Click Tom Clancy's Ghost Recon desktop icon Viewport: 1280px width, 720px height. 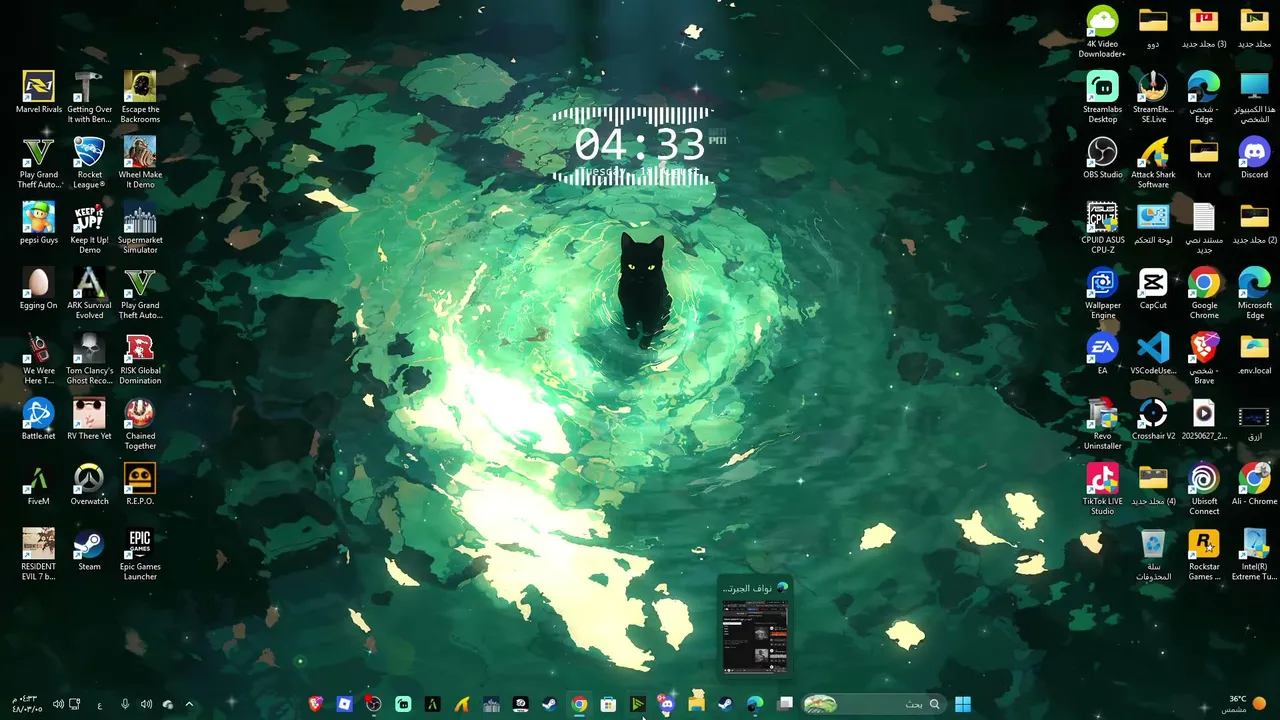[90, 359]
